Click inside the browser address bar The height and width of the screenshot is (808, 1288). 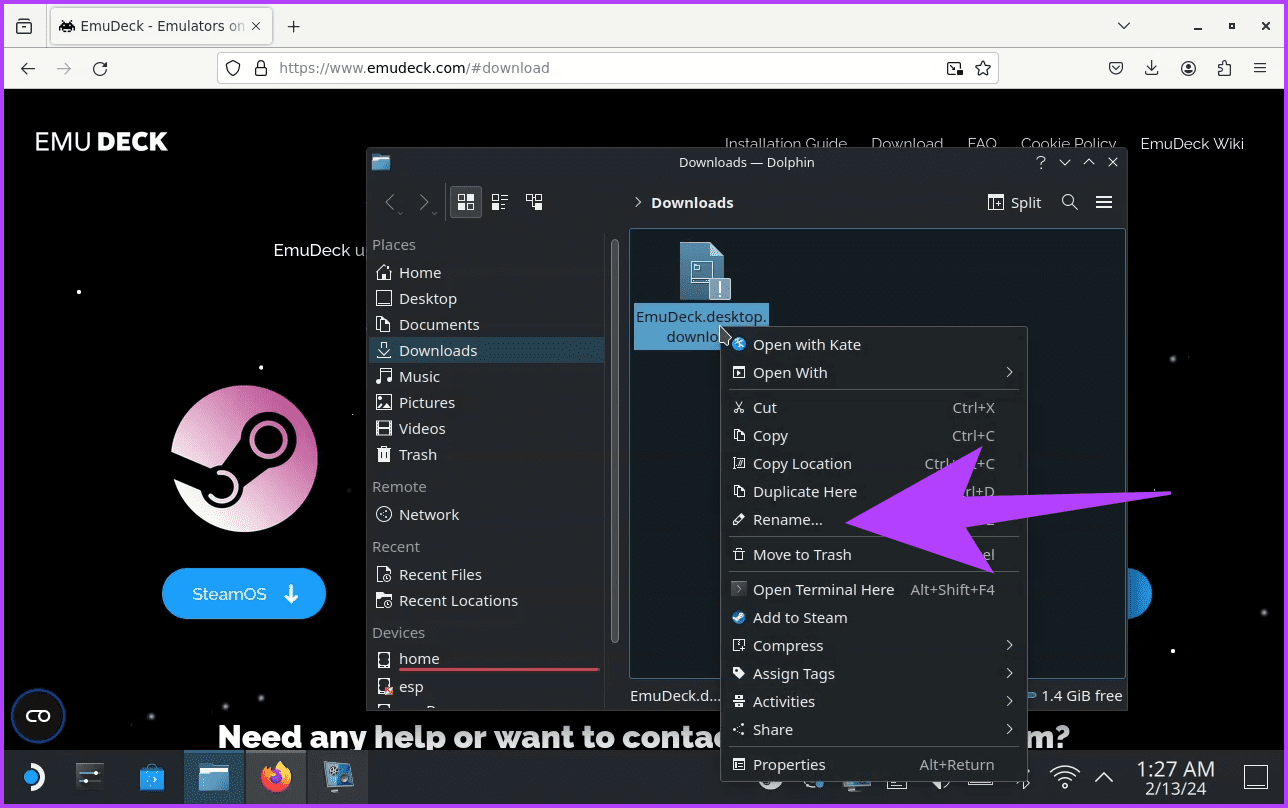pos(600,68)
